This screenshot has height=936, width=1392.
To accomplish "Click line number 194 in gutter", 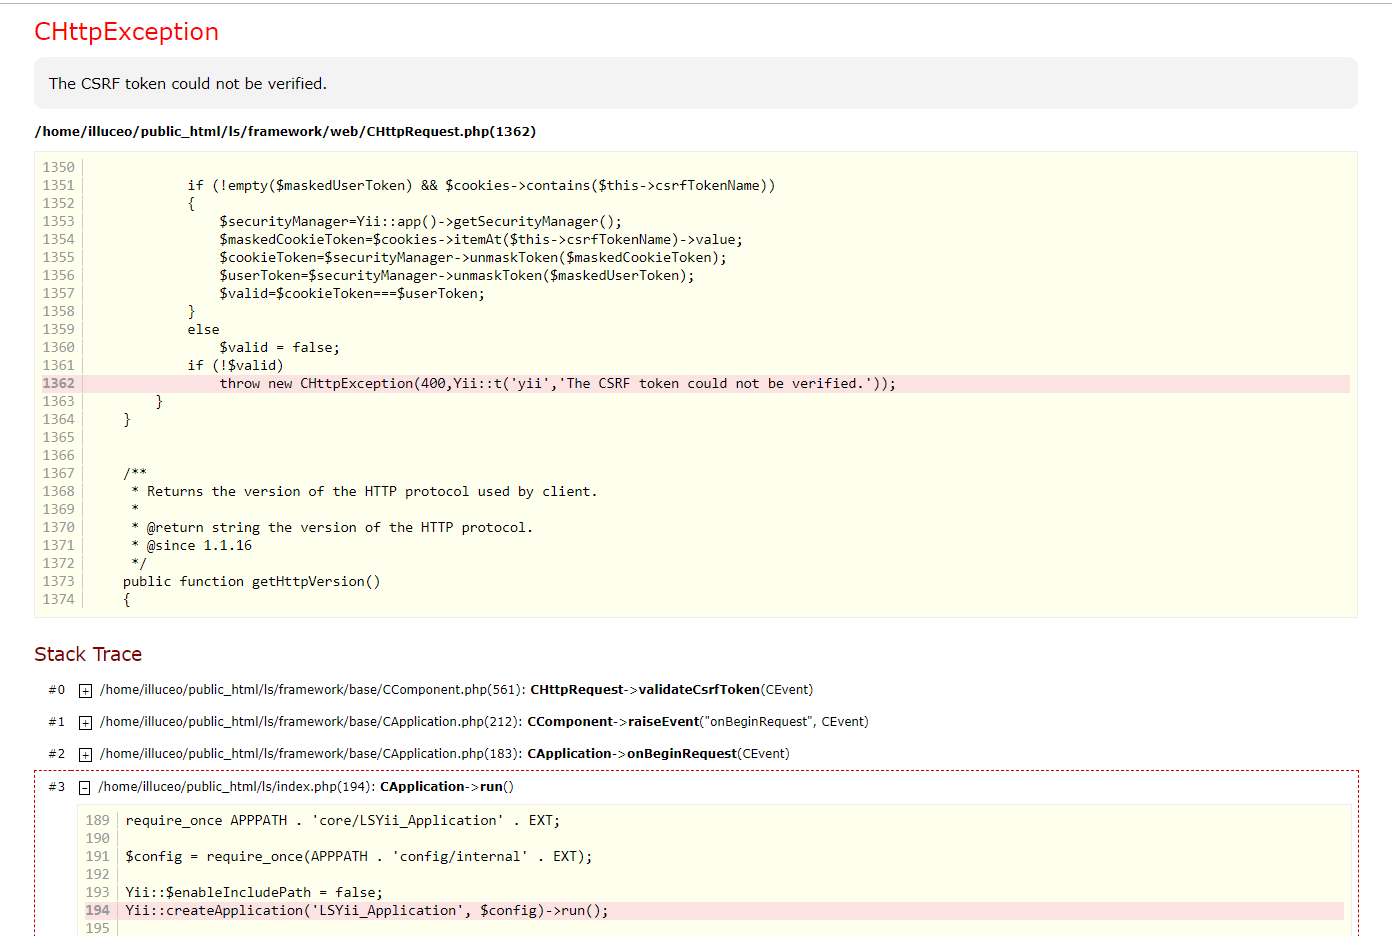I will 97,911.
